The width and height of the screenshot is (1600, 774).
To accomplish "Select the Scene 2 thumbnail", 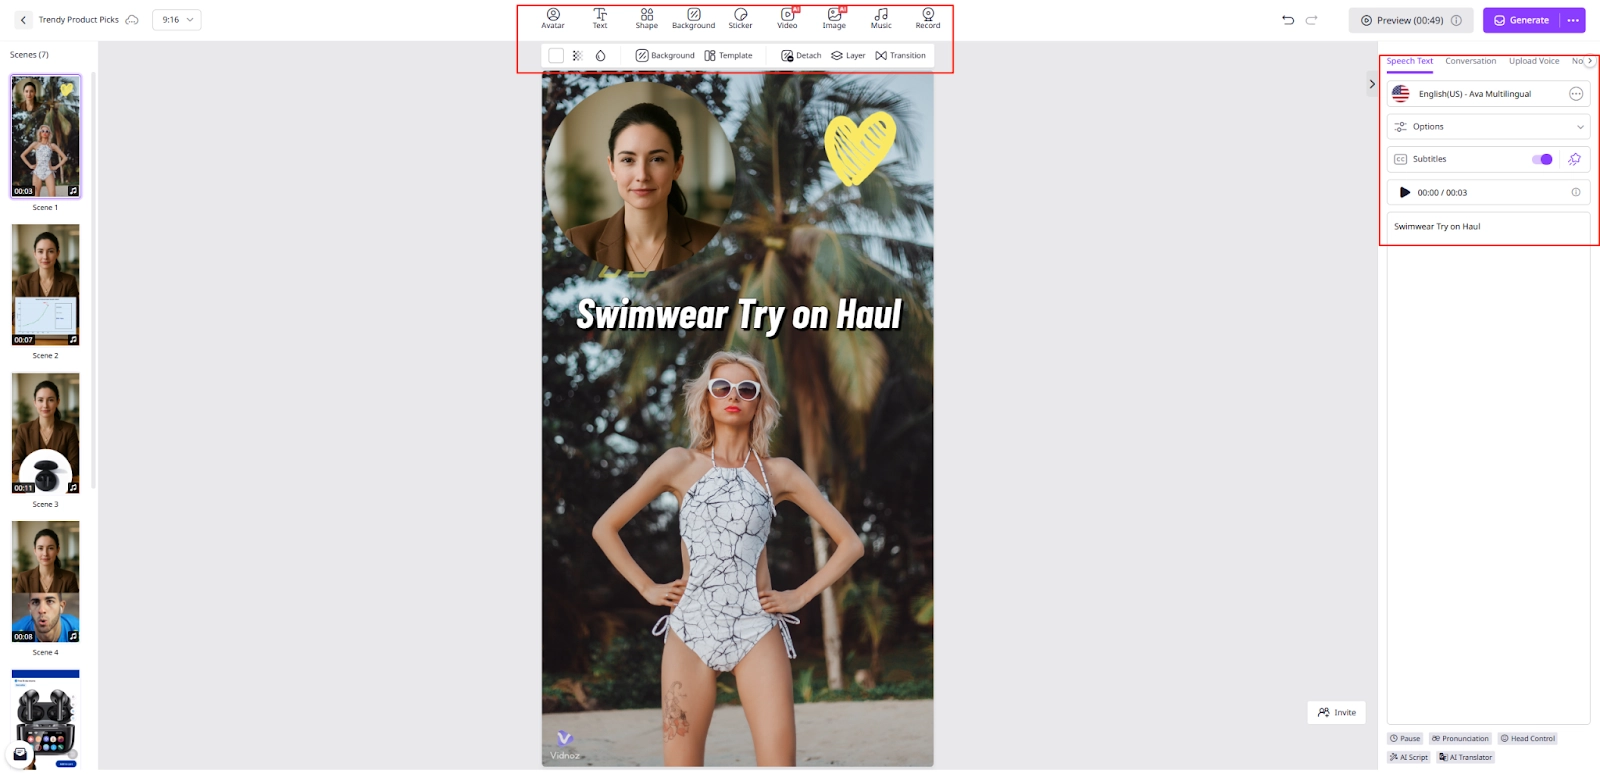I will click(45, 285).
